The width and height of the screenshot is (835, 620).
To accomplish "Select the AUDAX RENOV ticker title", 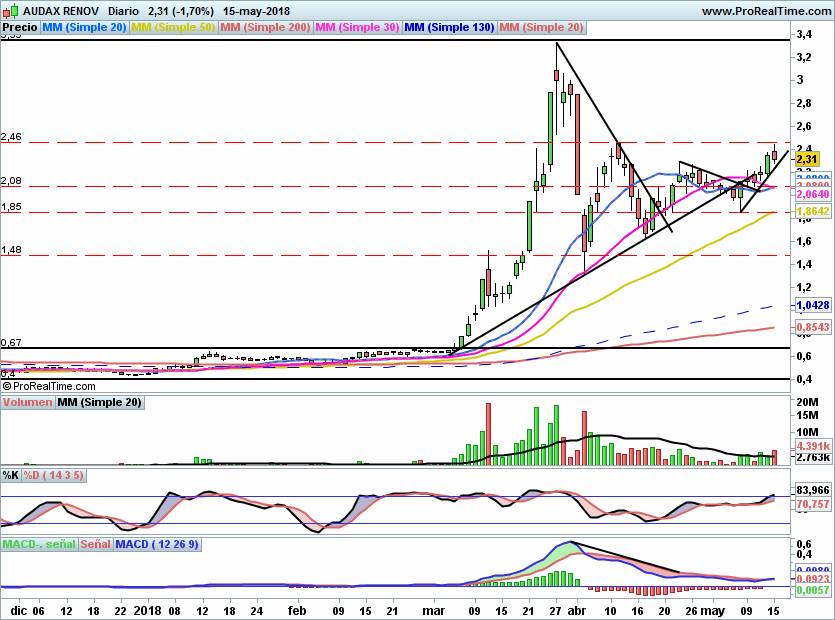I will 61,11.
